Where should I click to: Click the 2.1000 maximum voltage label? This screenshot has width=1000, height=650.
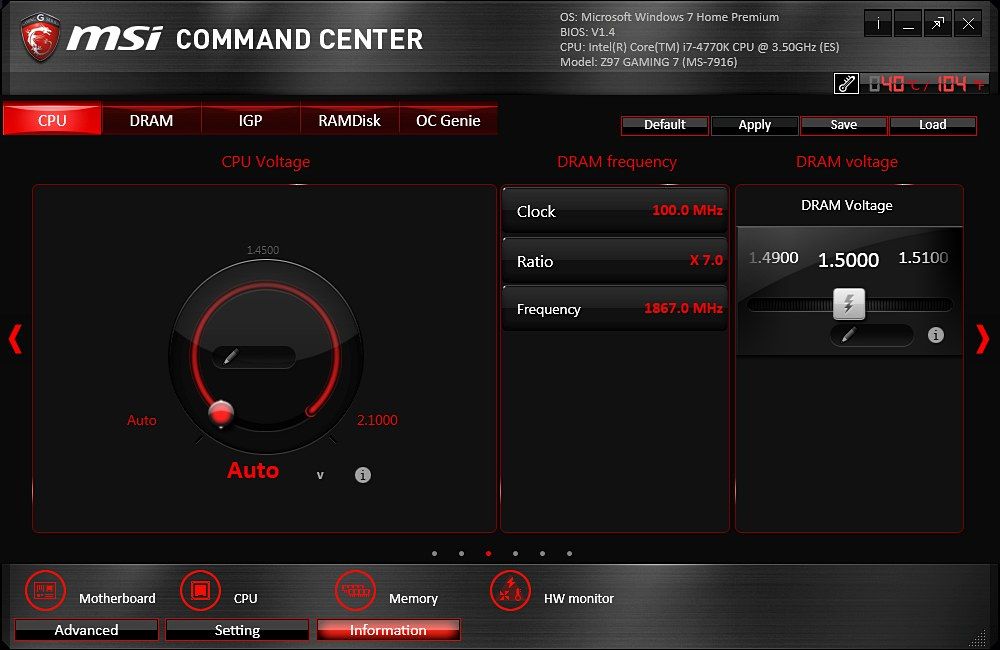point(377,420)
